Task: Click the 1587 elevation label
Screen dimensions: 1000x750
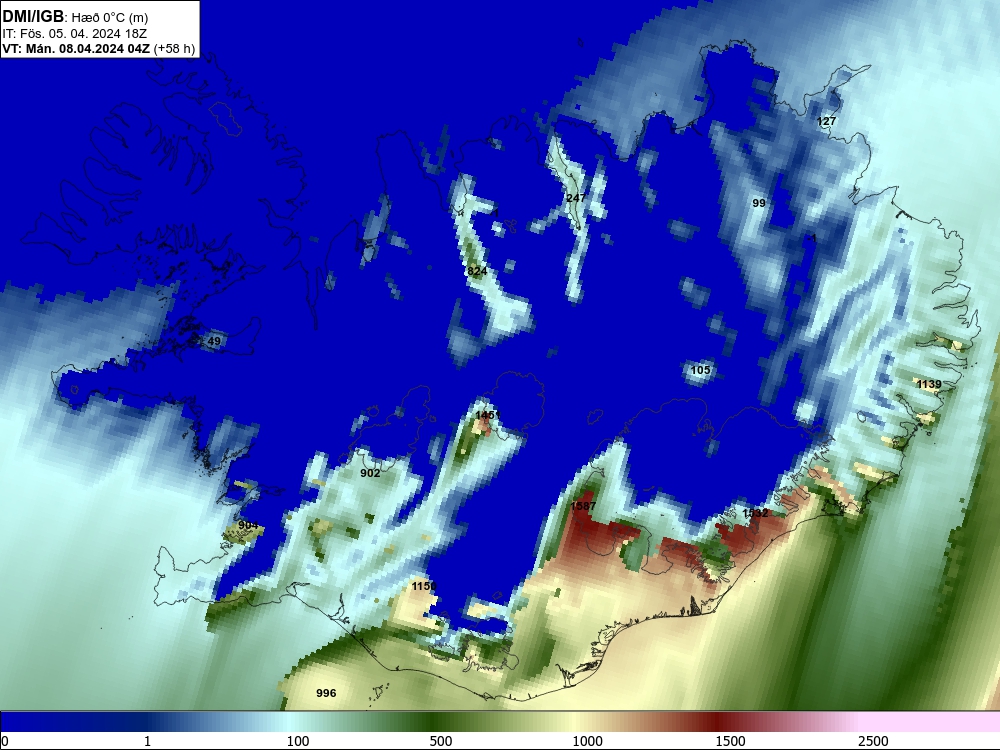Action: [584, 506]
